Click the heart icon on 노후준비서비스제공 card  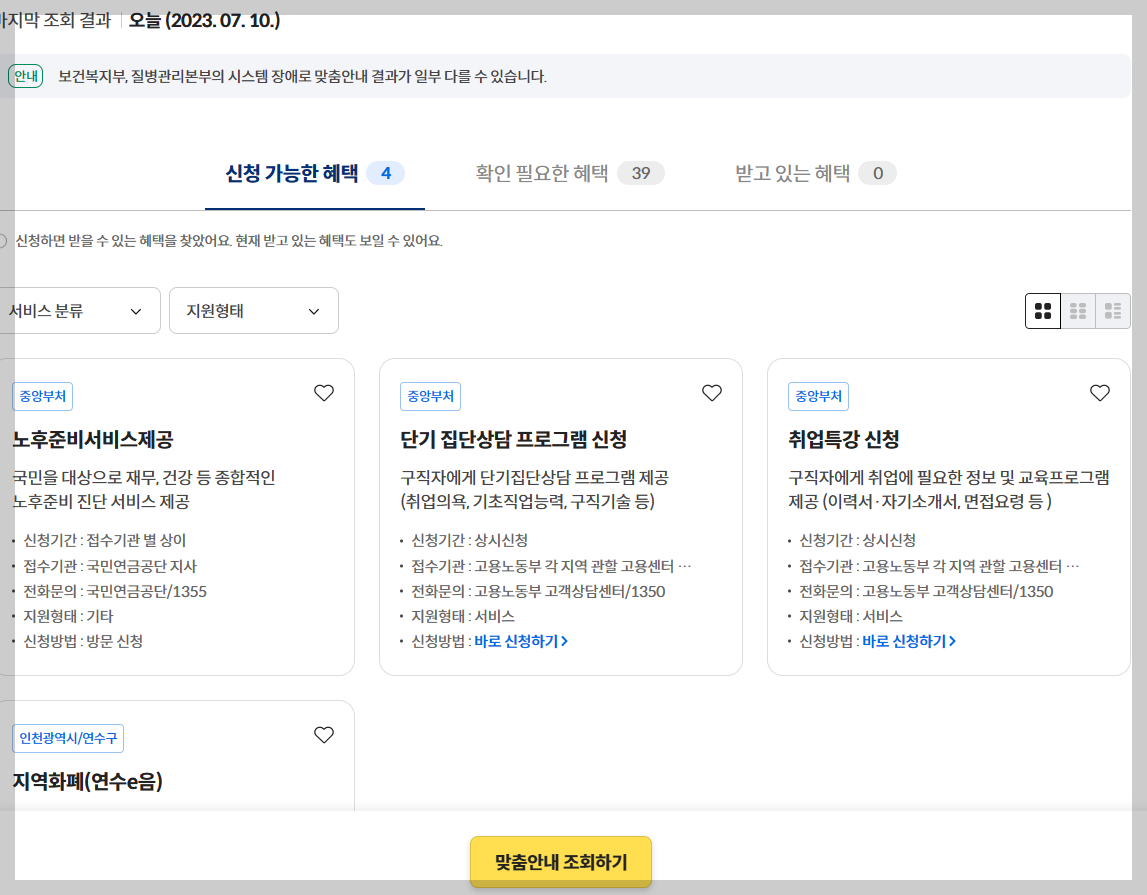tap(323, 393)
